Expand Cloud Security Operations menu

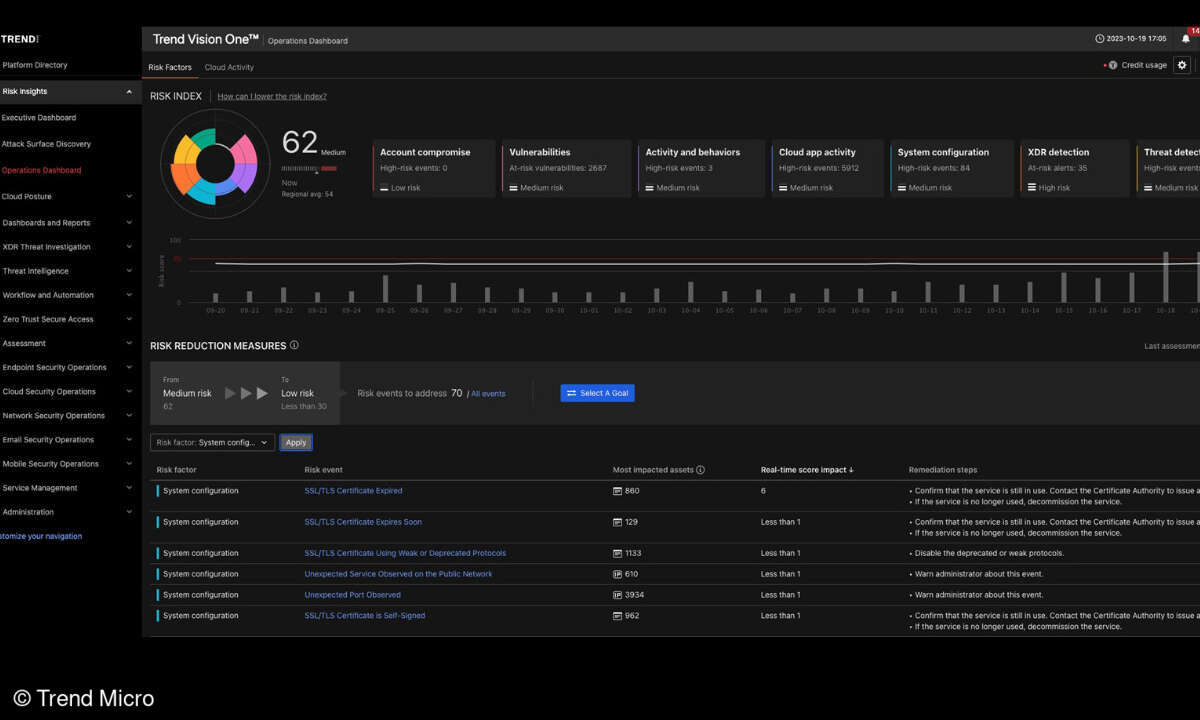pos(129,392)
